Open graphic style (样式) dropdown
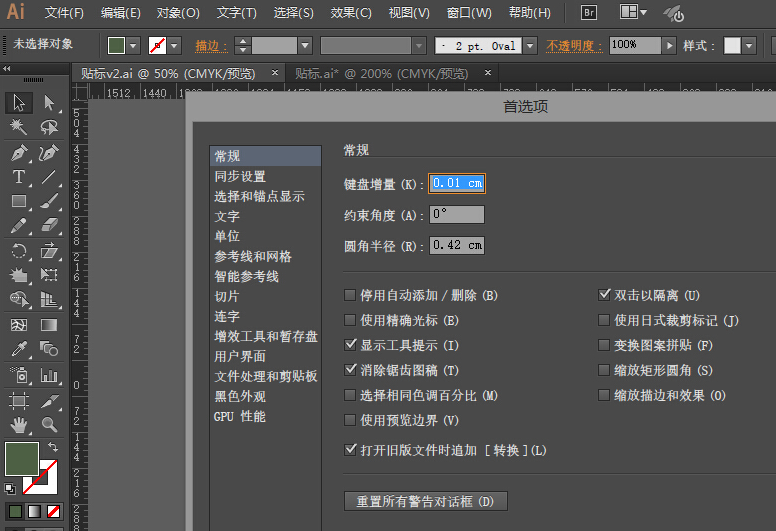 click(x=749, y=46)
